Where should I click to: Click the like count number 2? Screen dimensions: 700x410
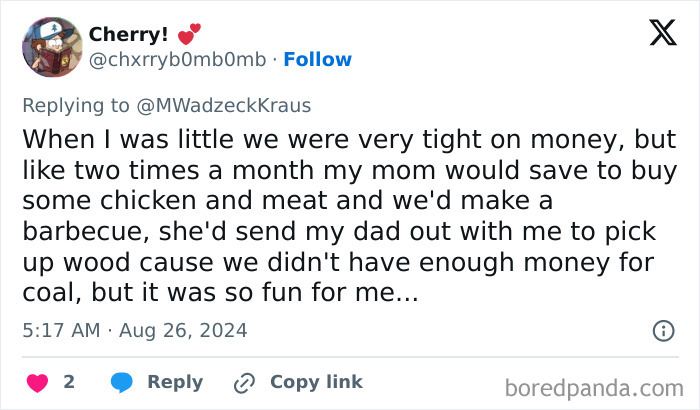69,382
